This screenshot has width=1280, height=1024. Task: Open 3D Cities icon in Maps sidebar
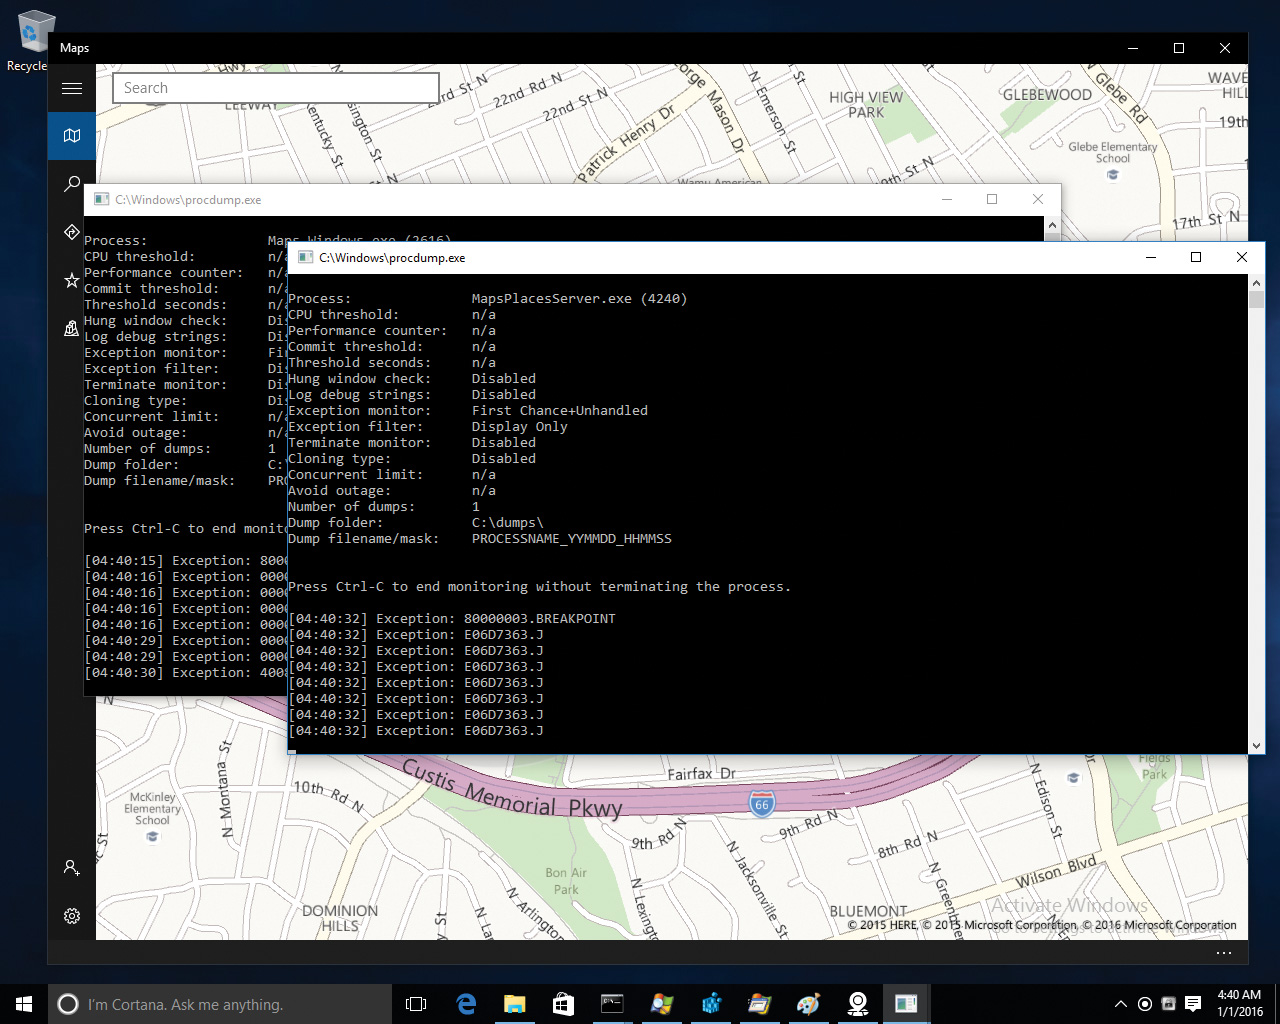72,328
